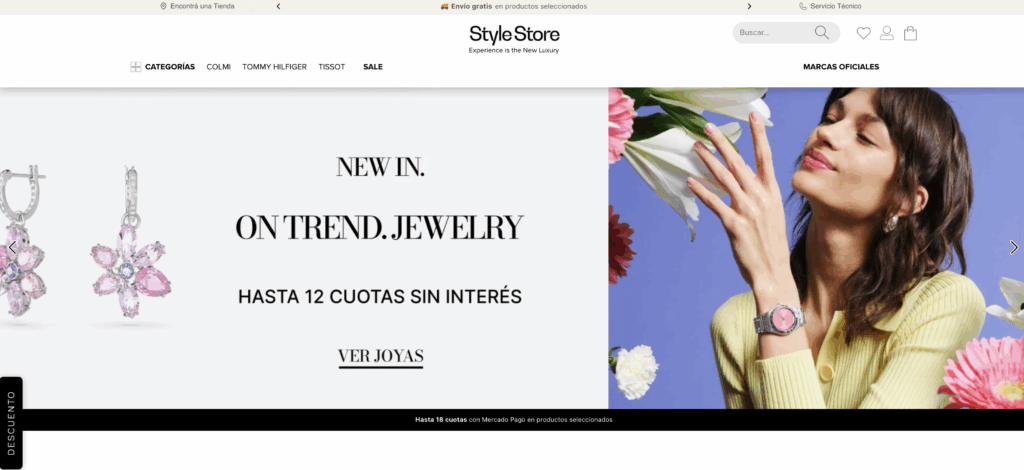Click the VER JOYAS link
Image resolution: width=1024 pixels, height=470 pixels.
click(x=381, y=357)
